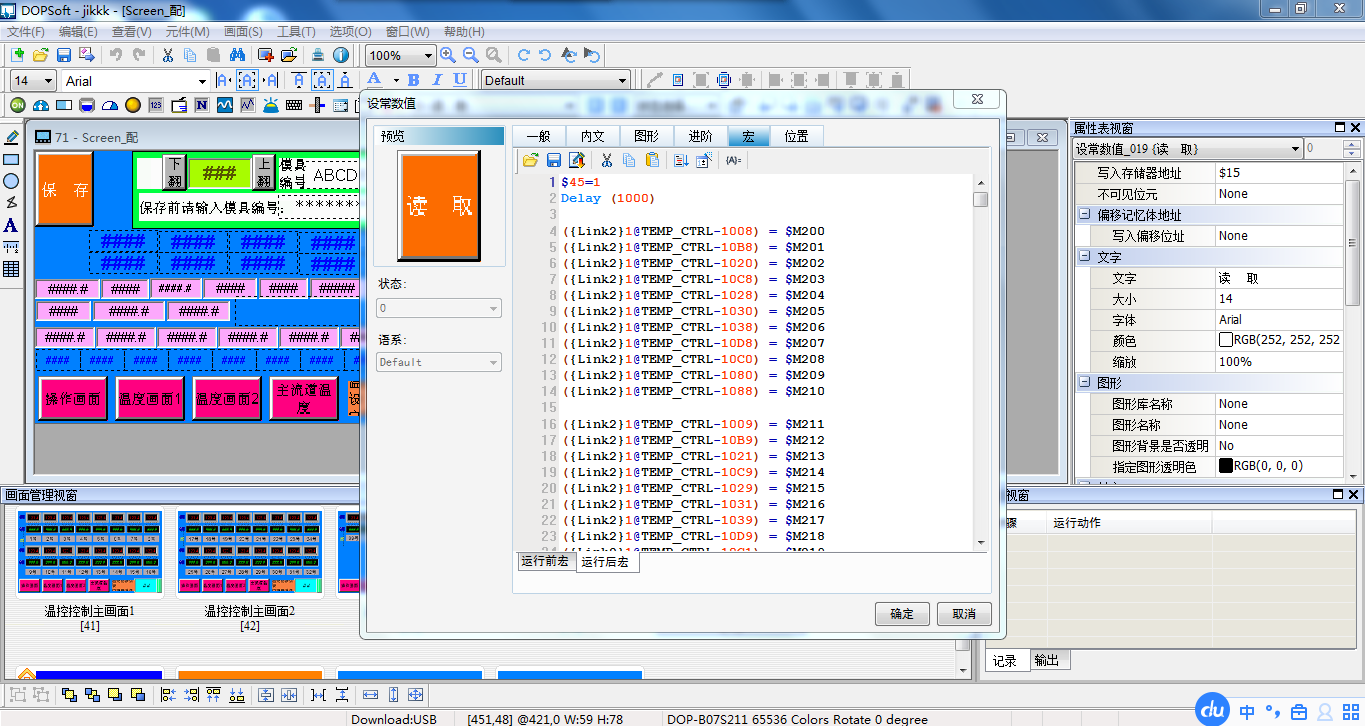Click the Zoom In magnifier icon

pos(448,55)
